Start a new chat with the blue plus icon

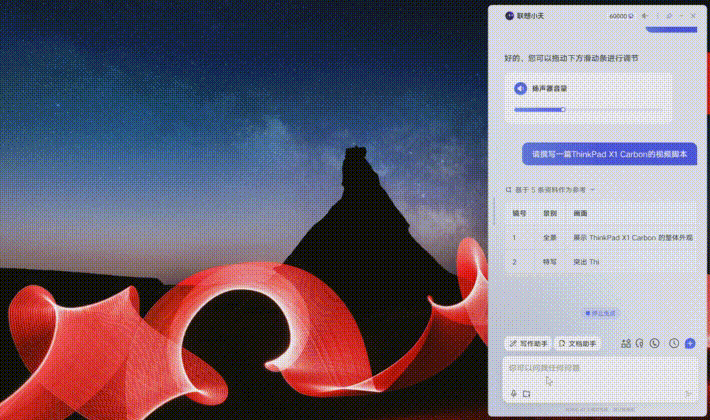[689, 343]
